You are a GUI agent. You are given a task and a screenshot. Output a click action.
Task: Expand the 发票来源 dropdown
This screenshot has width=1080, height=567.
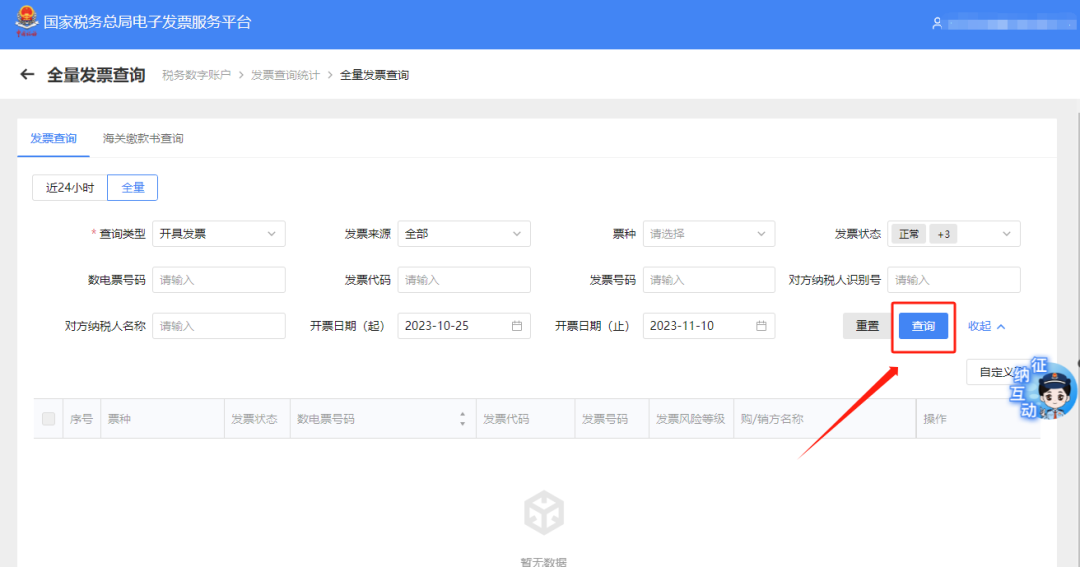(x=463, y=234)
